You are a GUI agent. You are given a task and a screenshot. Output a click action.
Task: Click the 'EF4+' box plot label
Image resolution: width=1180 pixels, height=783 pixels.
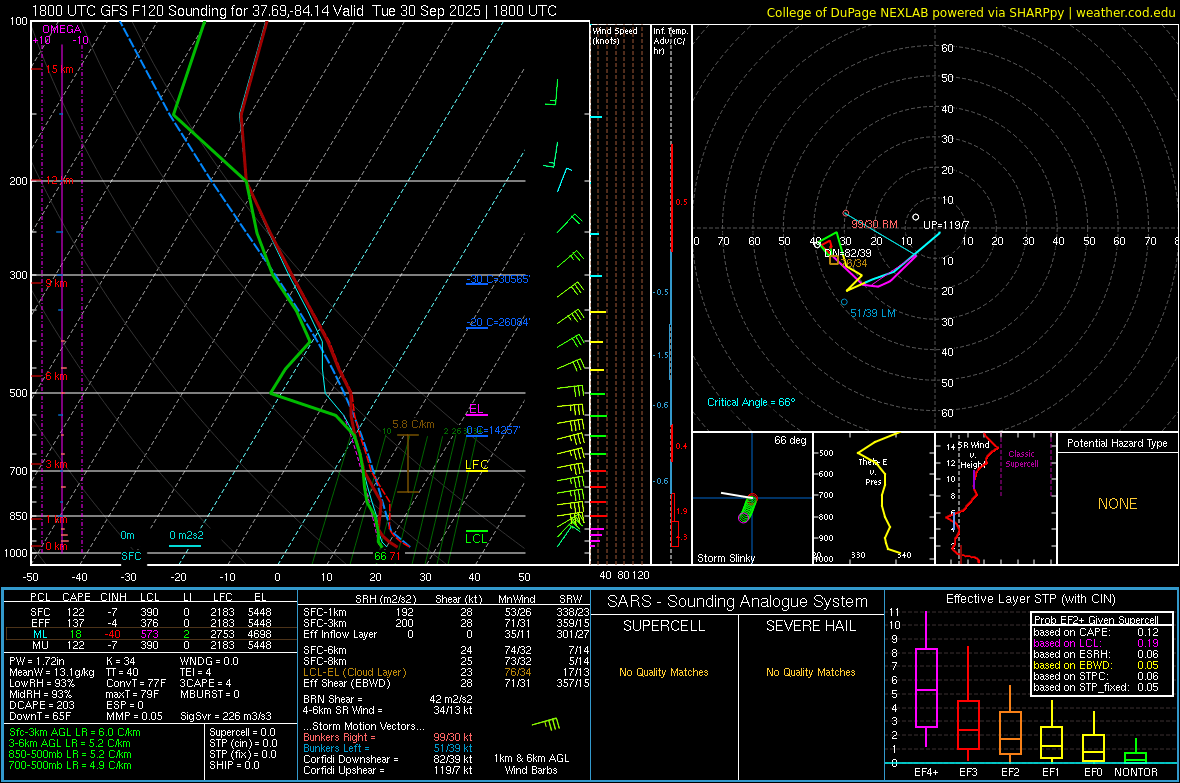coord(926,772)
